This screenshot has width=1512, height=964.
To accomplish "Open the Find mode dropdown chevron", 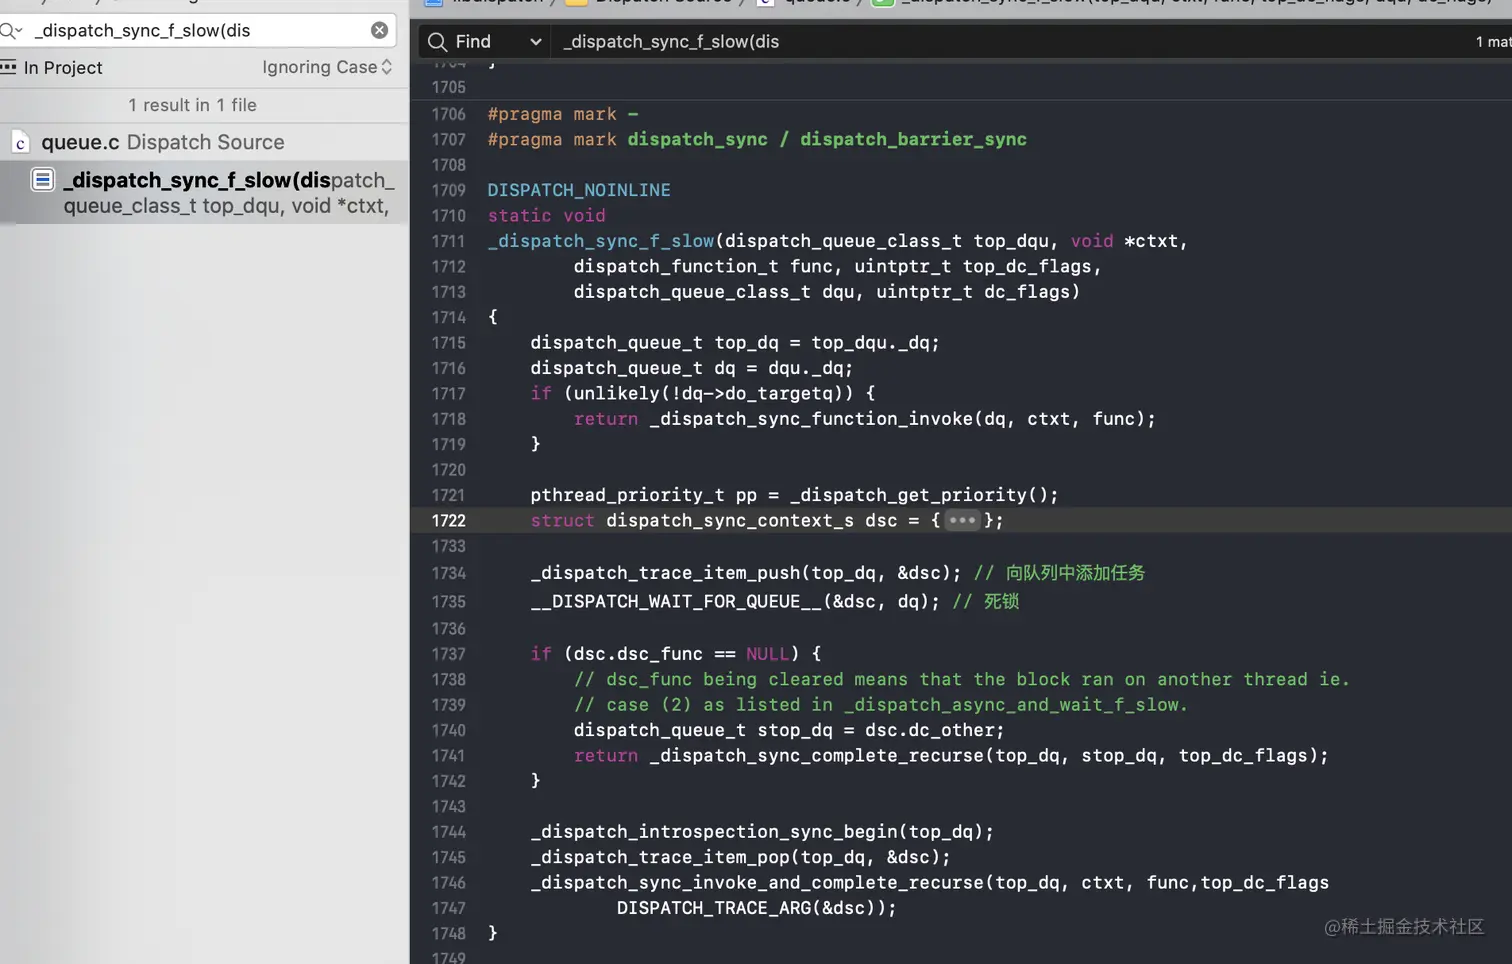I will (536, 42).
